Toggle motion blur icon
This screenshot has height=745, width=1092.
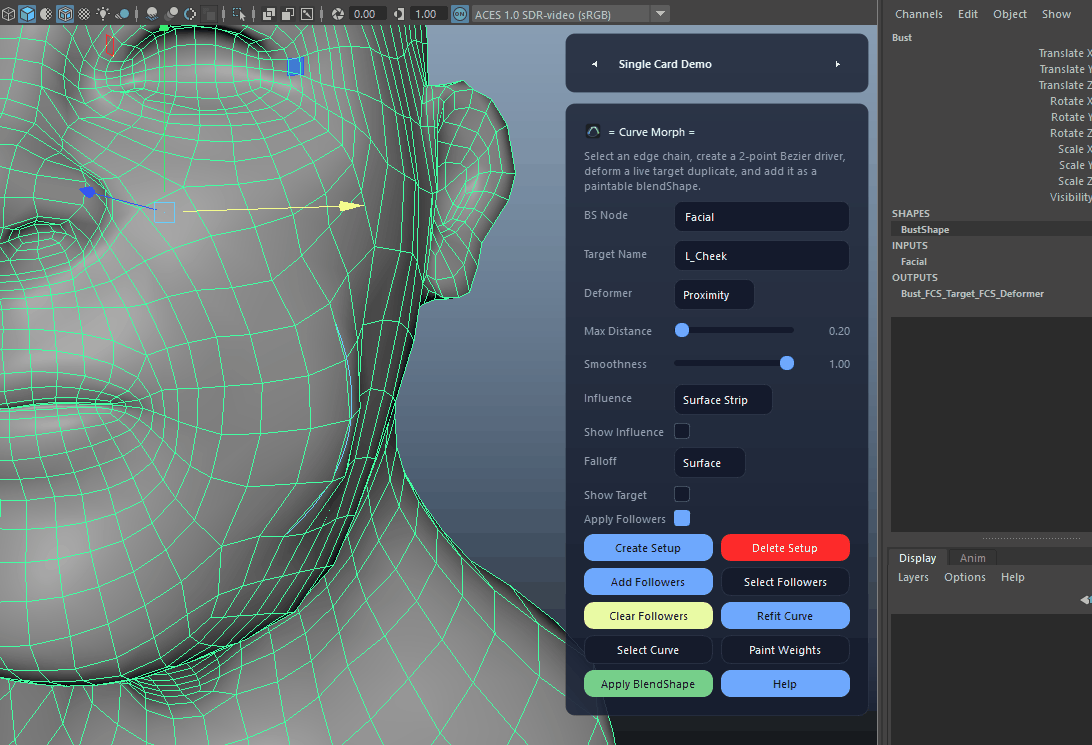click(x=171, y=14)
